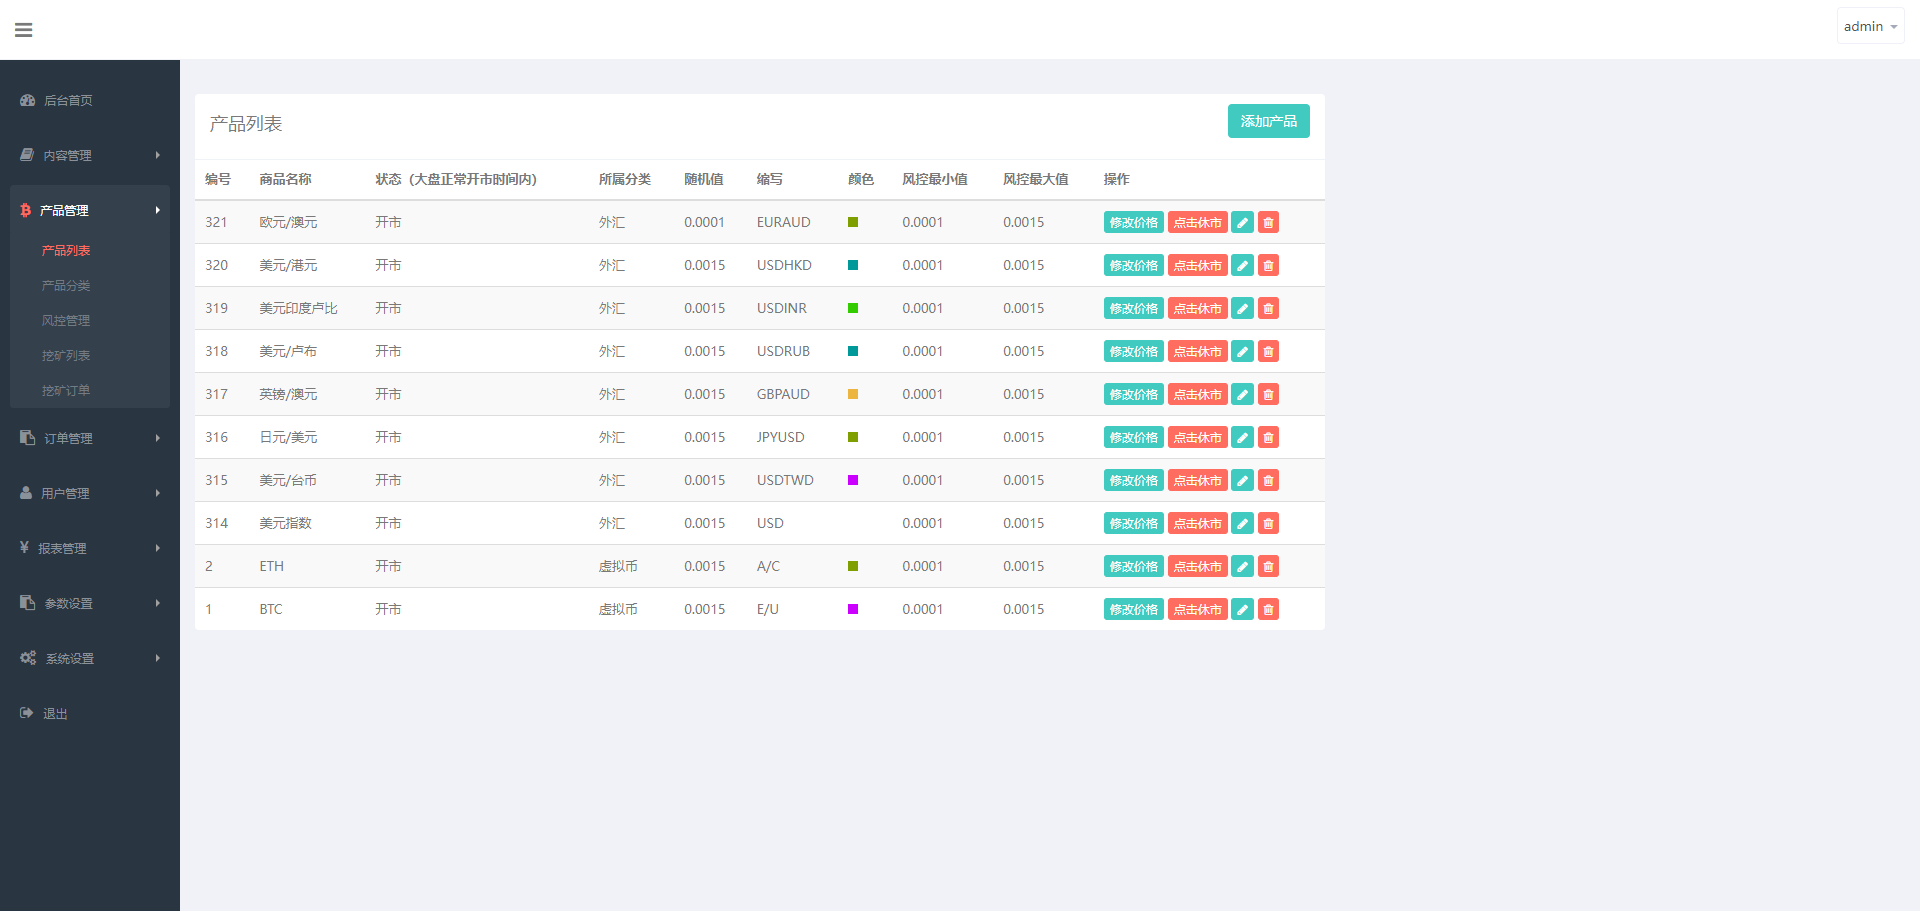Click product name 美元印度卢比
This screenshot has height=911, width=1920.
coord(298,308)
